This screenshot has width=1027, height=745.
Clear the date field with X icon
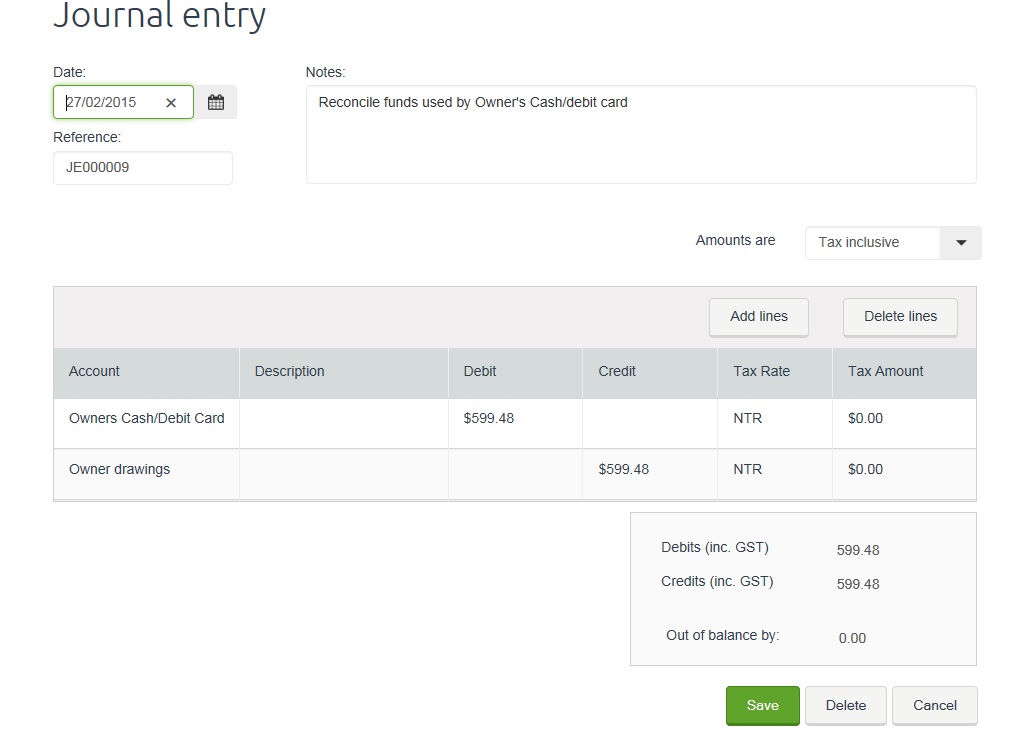tap(171, 103)
